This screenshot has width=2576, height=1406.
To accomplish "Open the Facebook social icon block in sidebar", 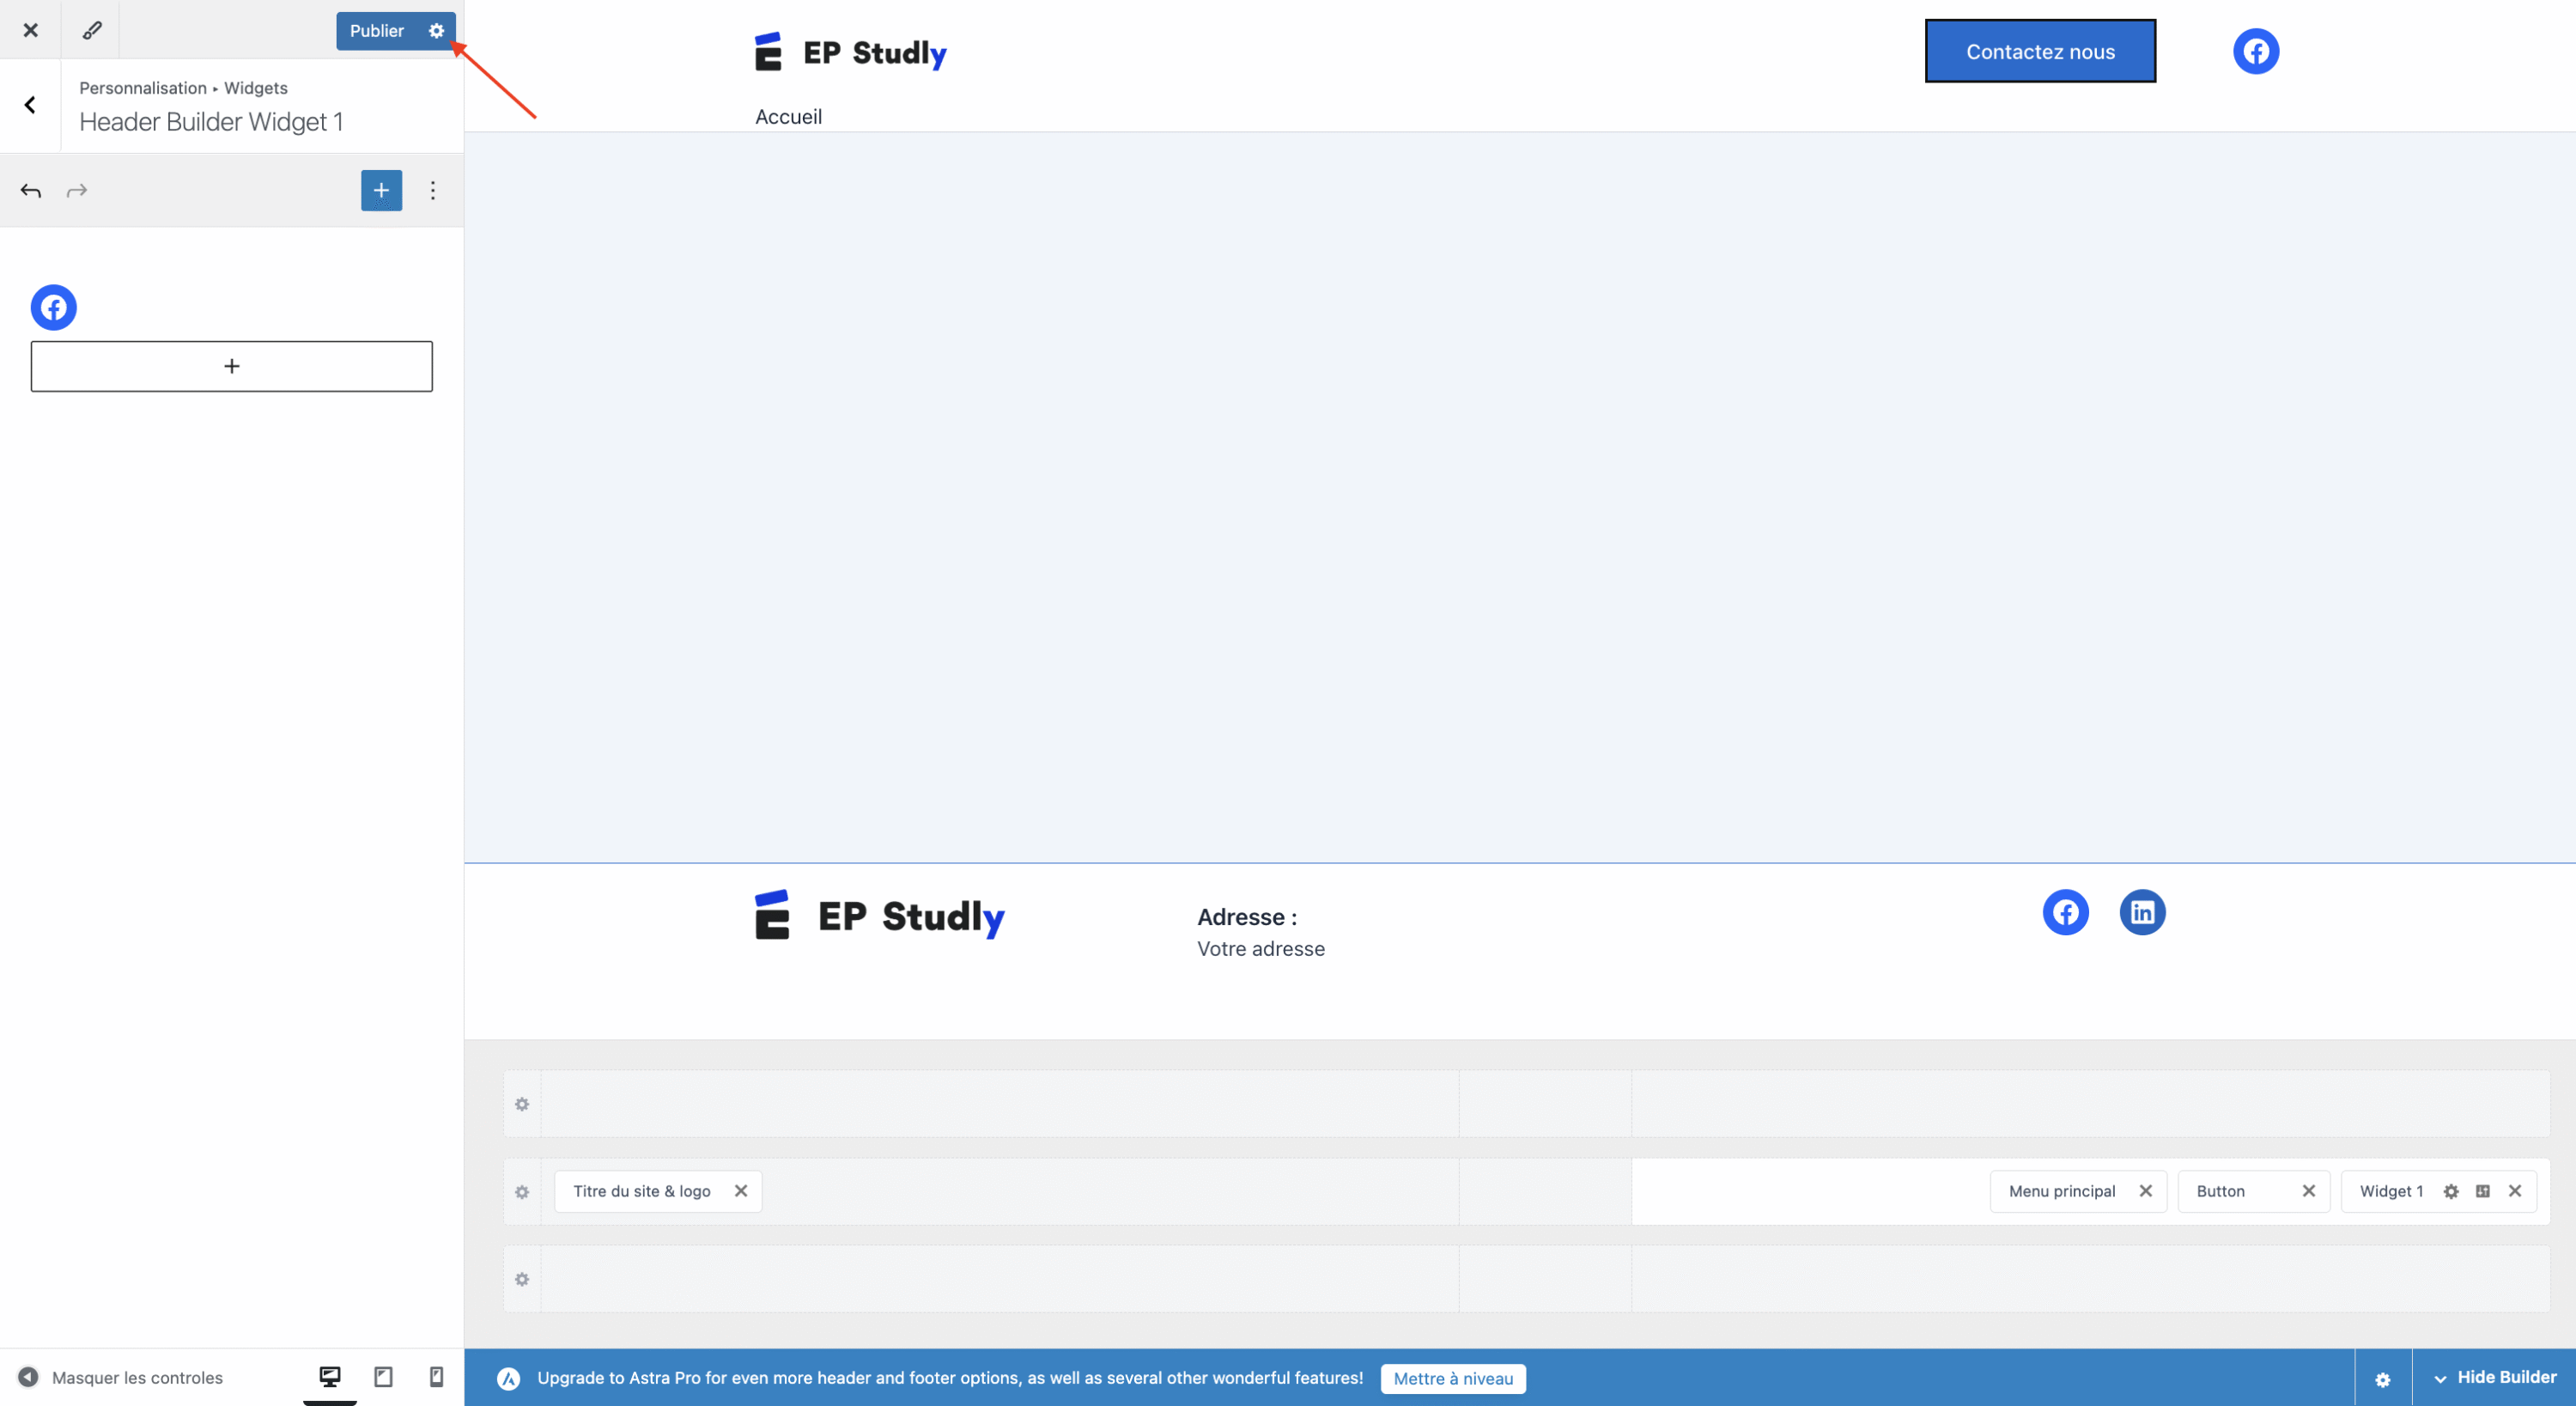I will [53, 307].
